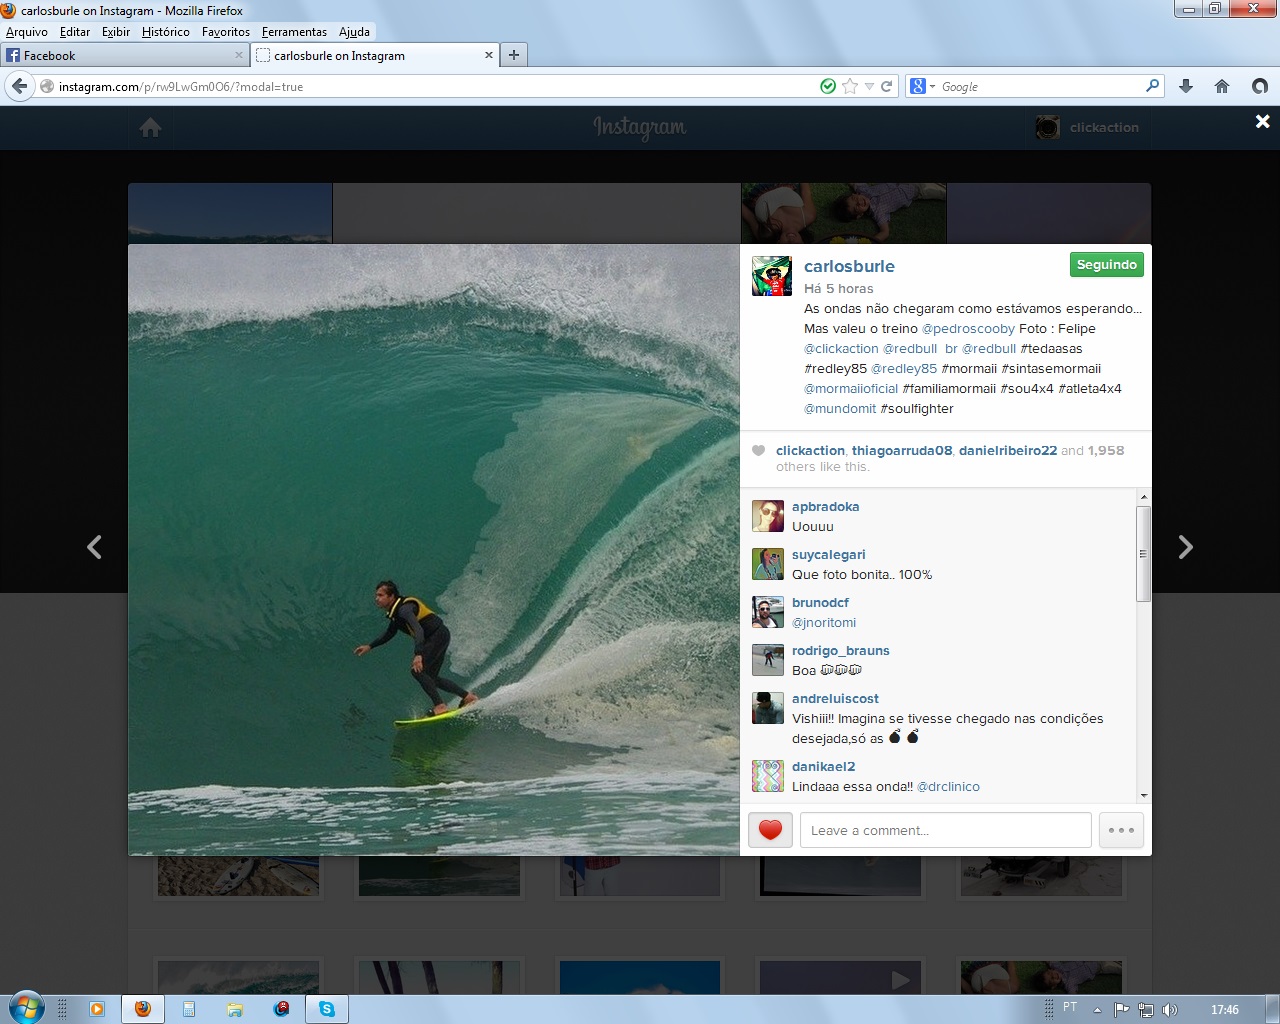This screenshot has width=1280, height=1024.
Task: Click the search magnifier icon
Action: pos(1152,86)
